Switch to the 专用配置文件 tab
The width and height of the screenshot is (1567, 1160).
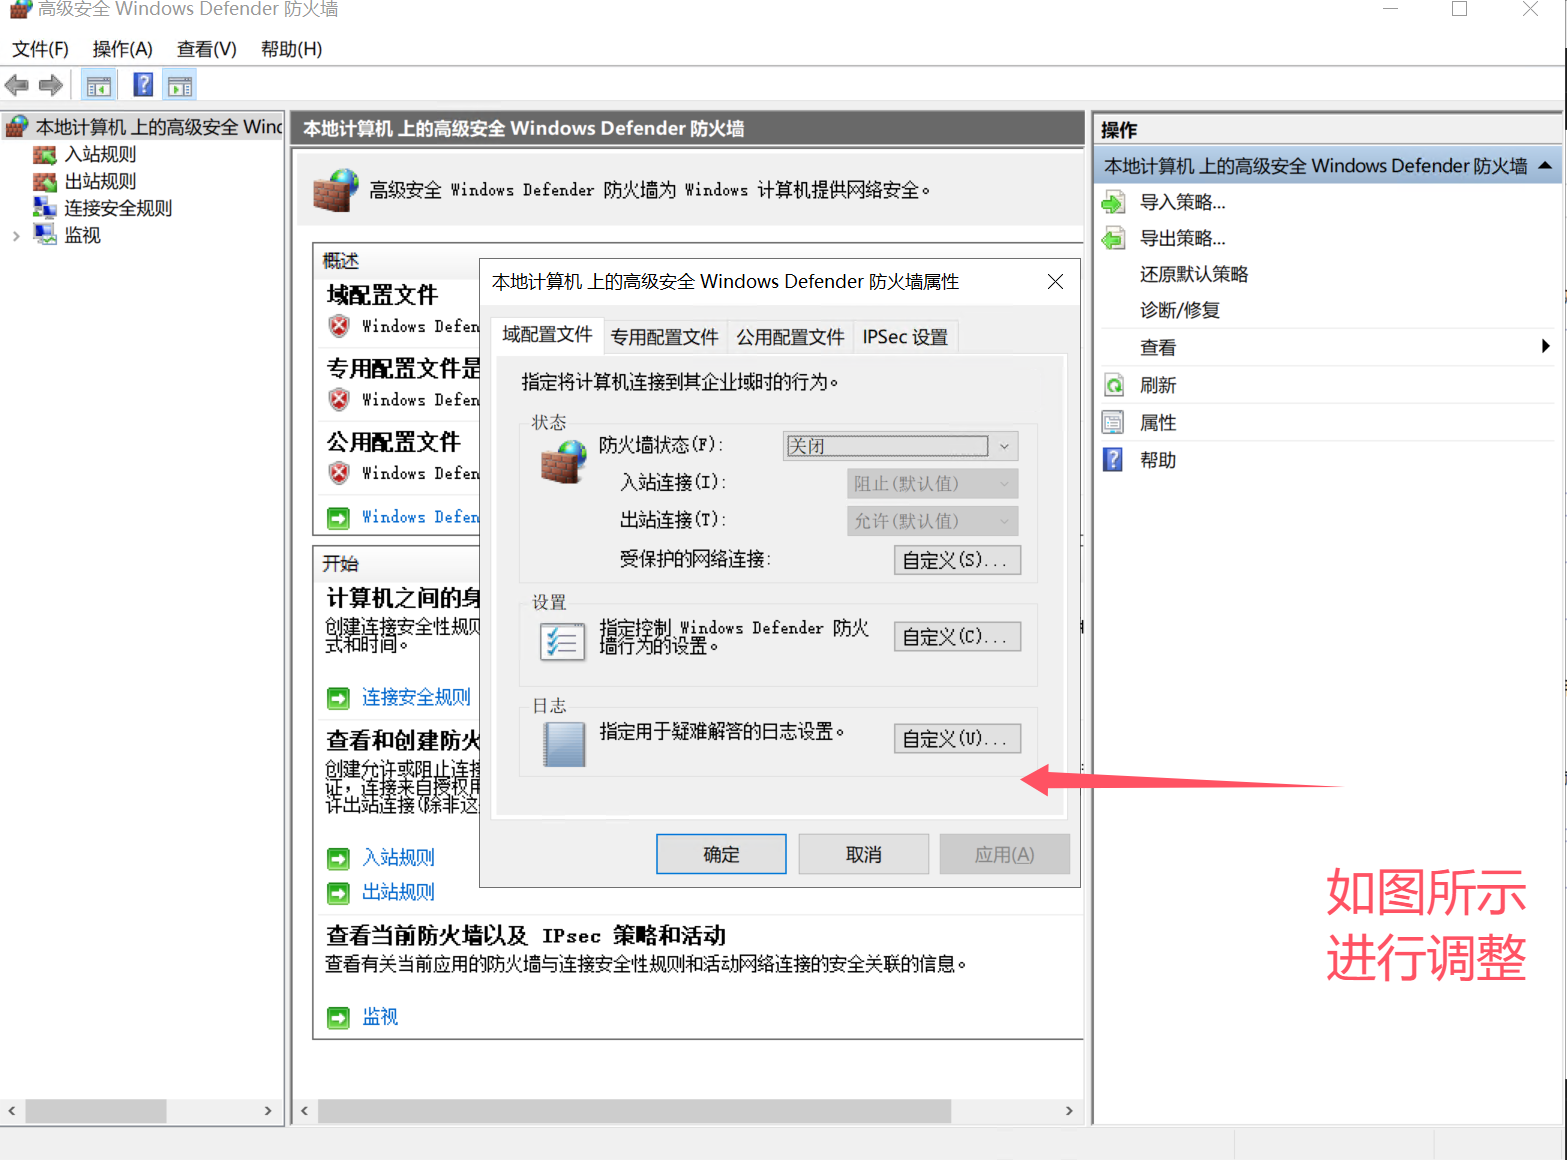click(665, 338)
